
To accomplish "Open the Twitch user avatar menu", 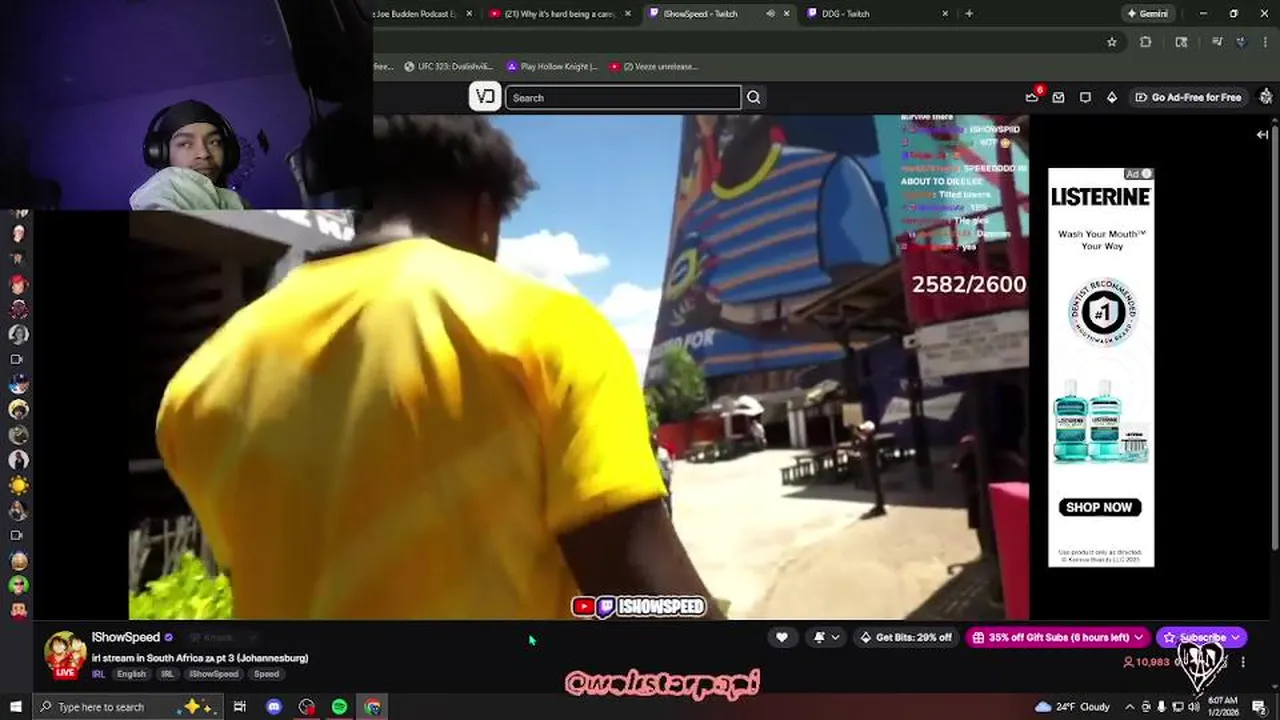I will pyautogui.click(x=1267, y=97).
